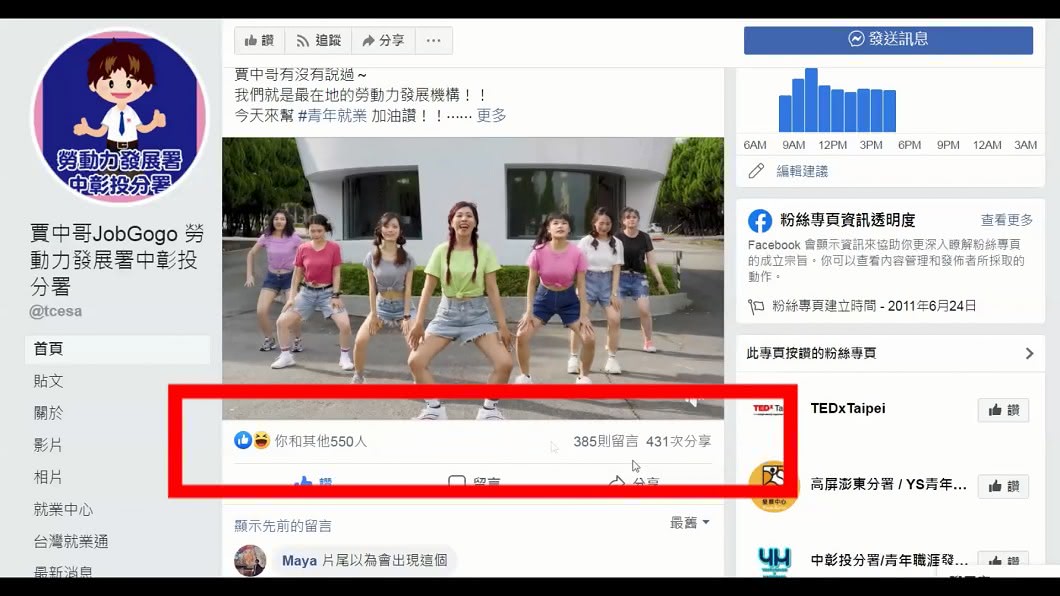Open the 385則留言 comments count
This screenshot has height=596, width=1060.
[606, 441]
